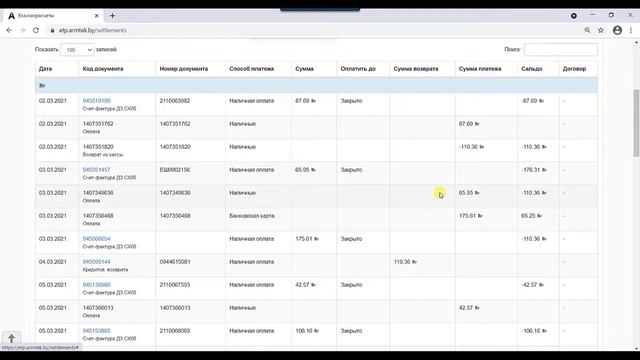Close the Взаиморасчеты browser tab
The height and width of the screenshot is (360, 640).
(x=97, y=16)
